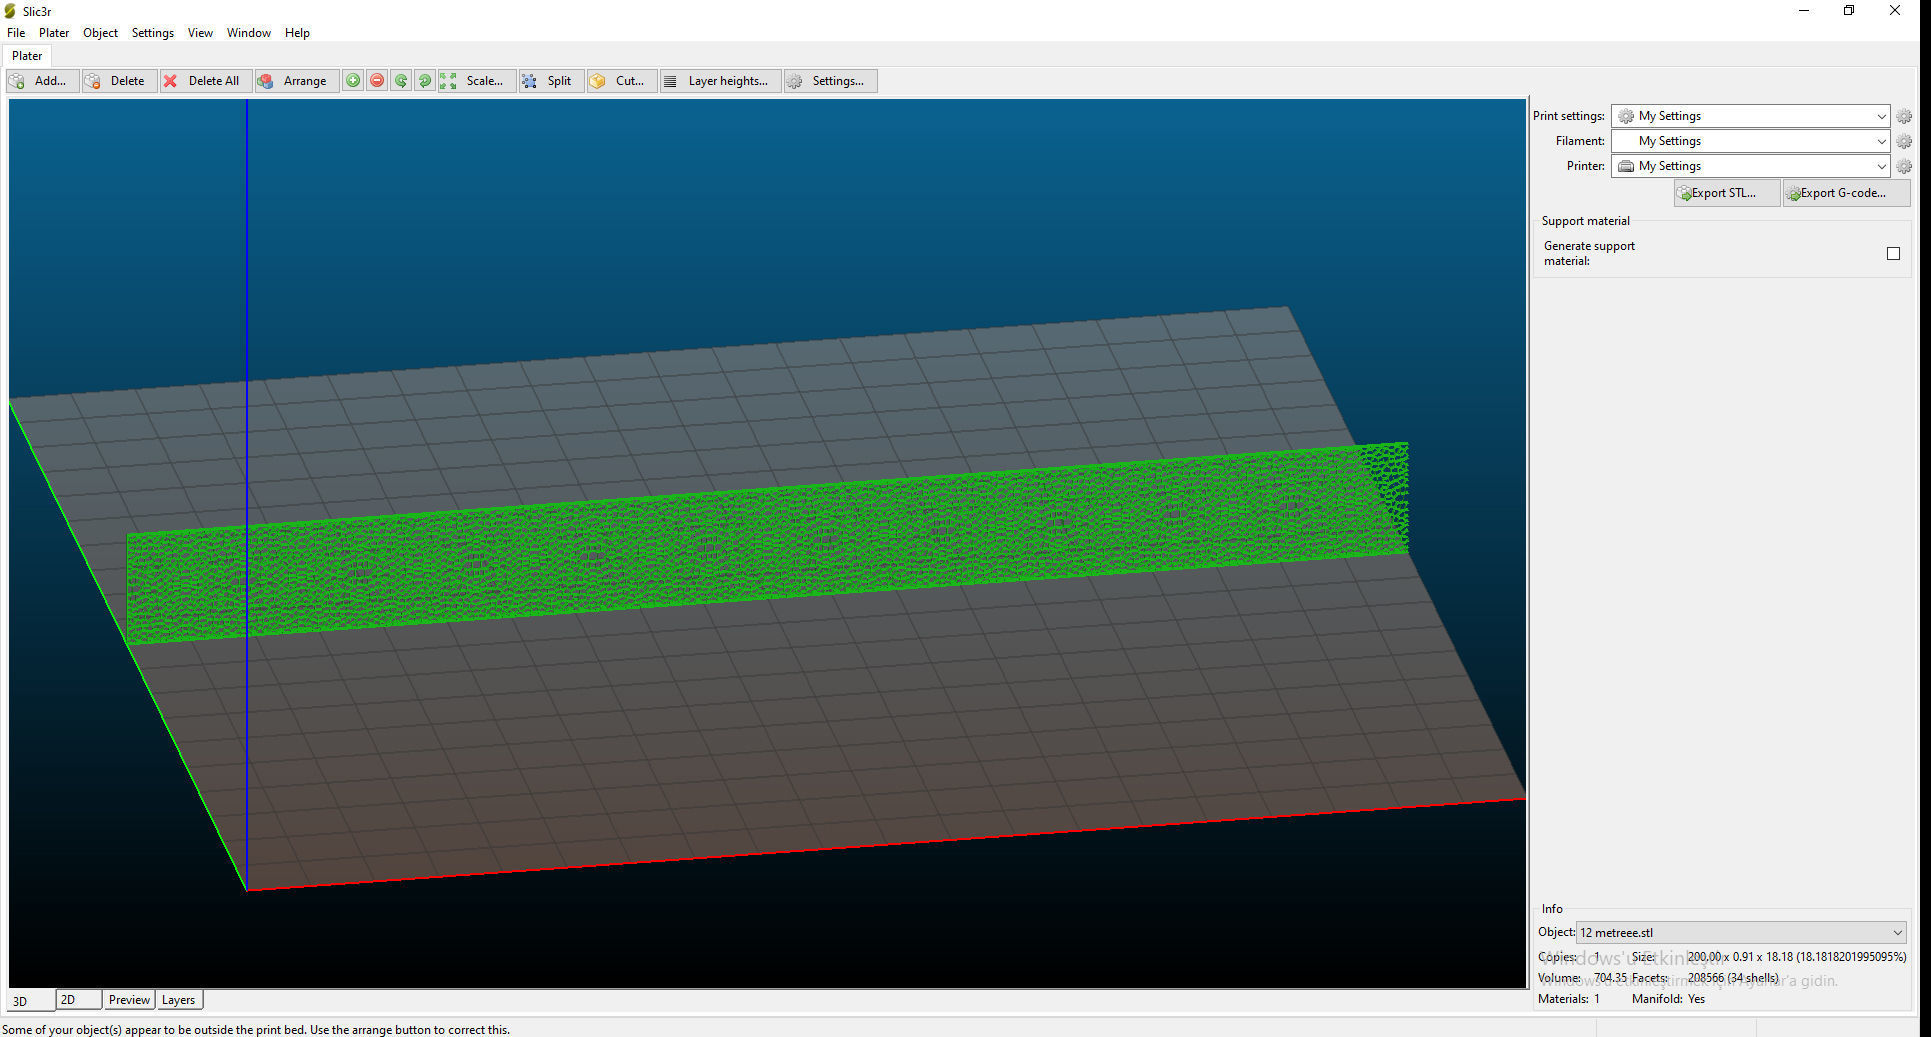
Task: Open the Object menu
Action: (x=100, y=33)
